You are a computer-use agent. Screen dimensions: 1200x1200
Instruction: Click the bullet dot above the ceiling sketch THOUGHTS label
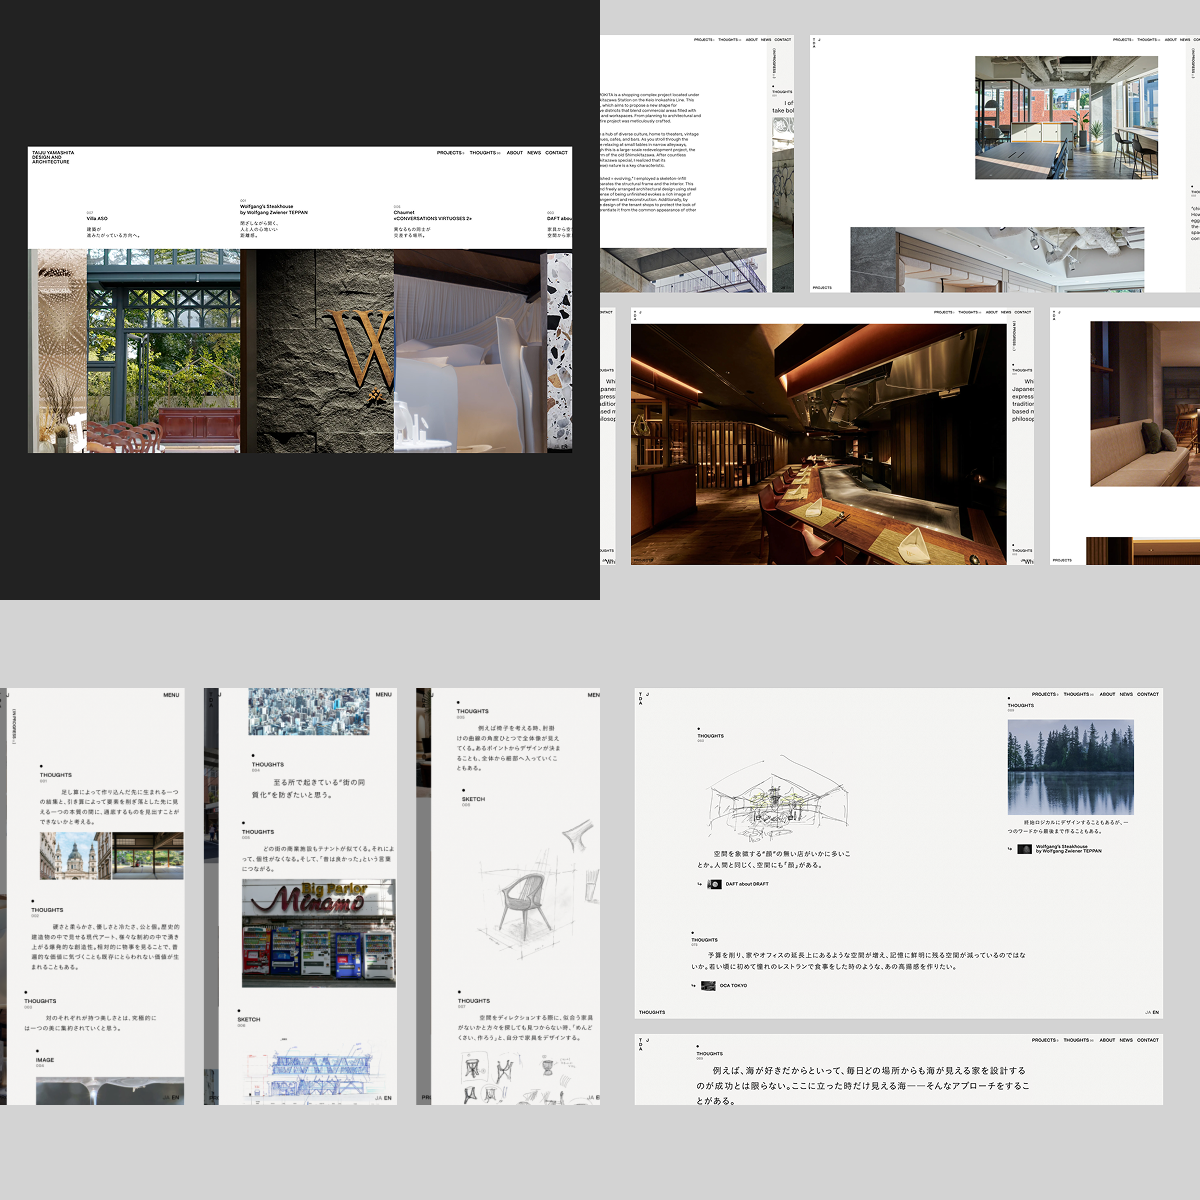click(x=699, y=729)
